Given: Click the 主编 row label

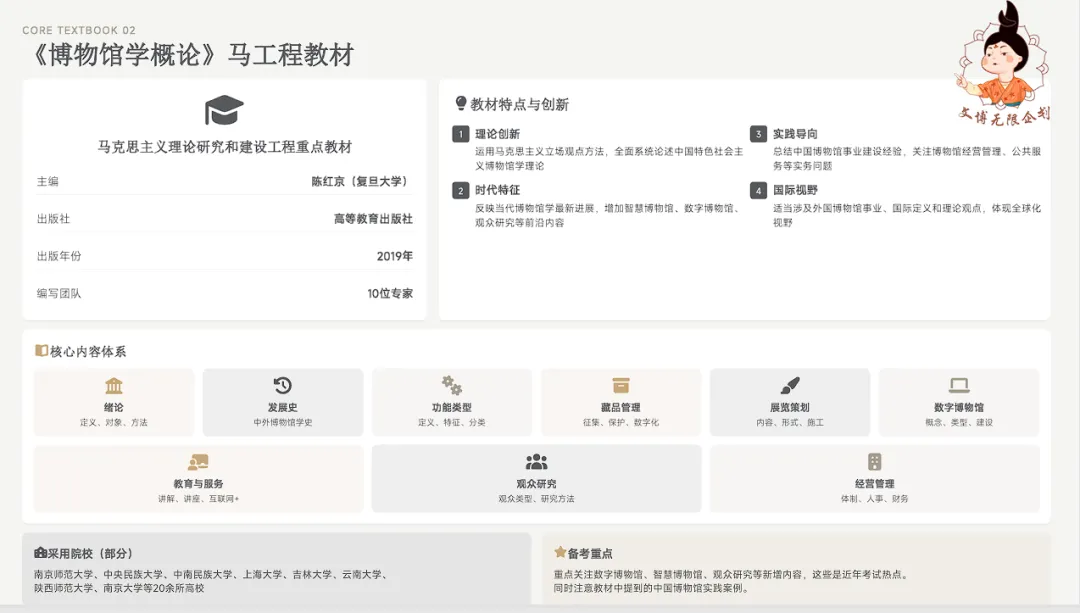Looking at the screenshot, I should pos(48,181).
